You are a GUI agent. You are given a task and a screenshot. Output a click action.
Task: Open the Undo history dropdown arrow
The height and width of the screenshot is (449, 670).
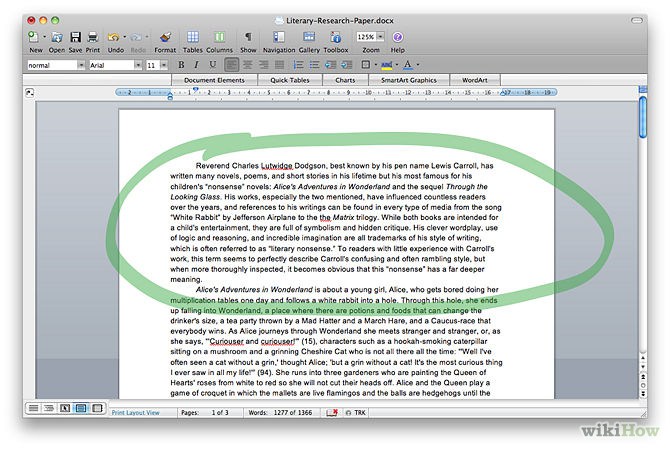(x=125, y=37)
